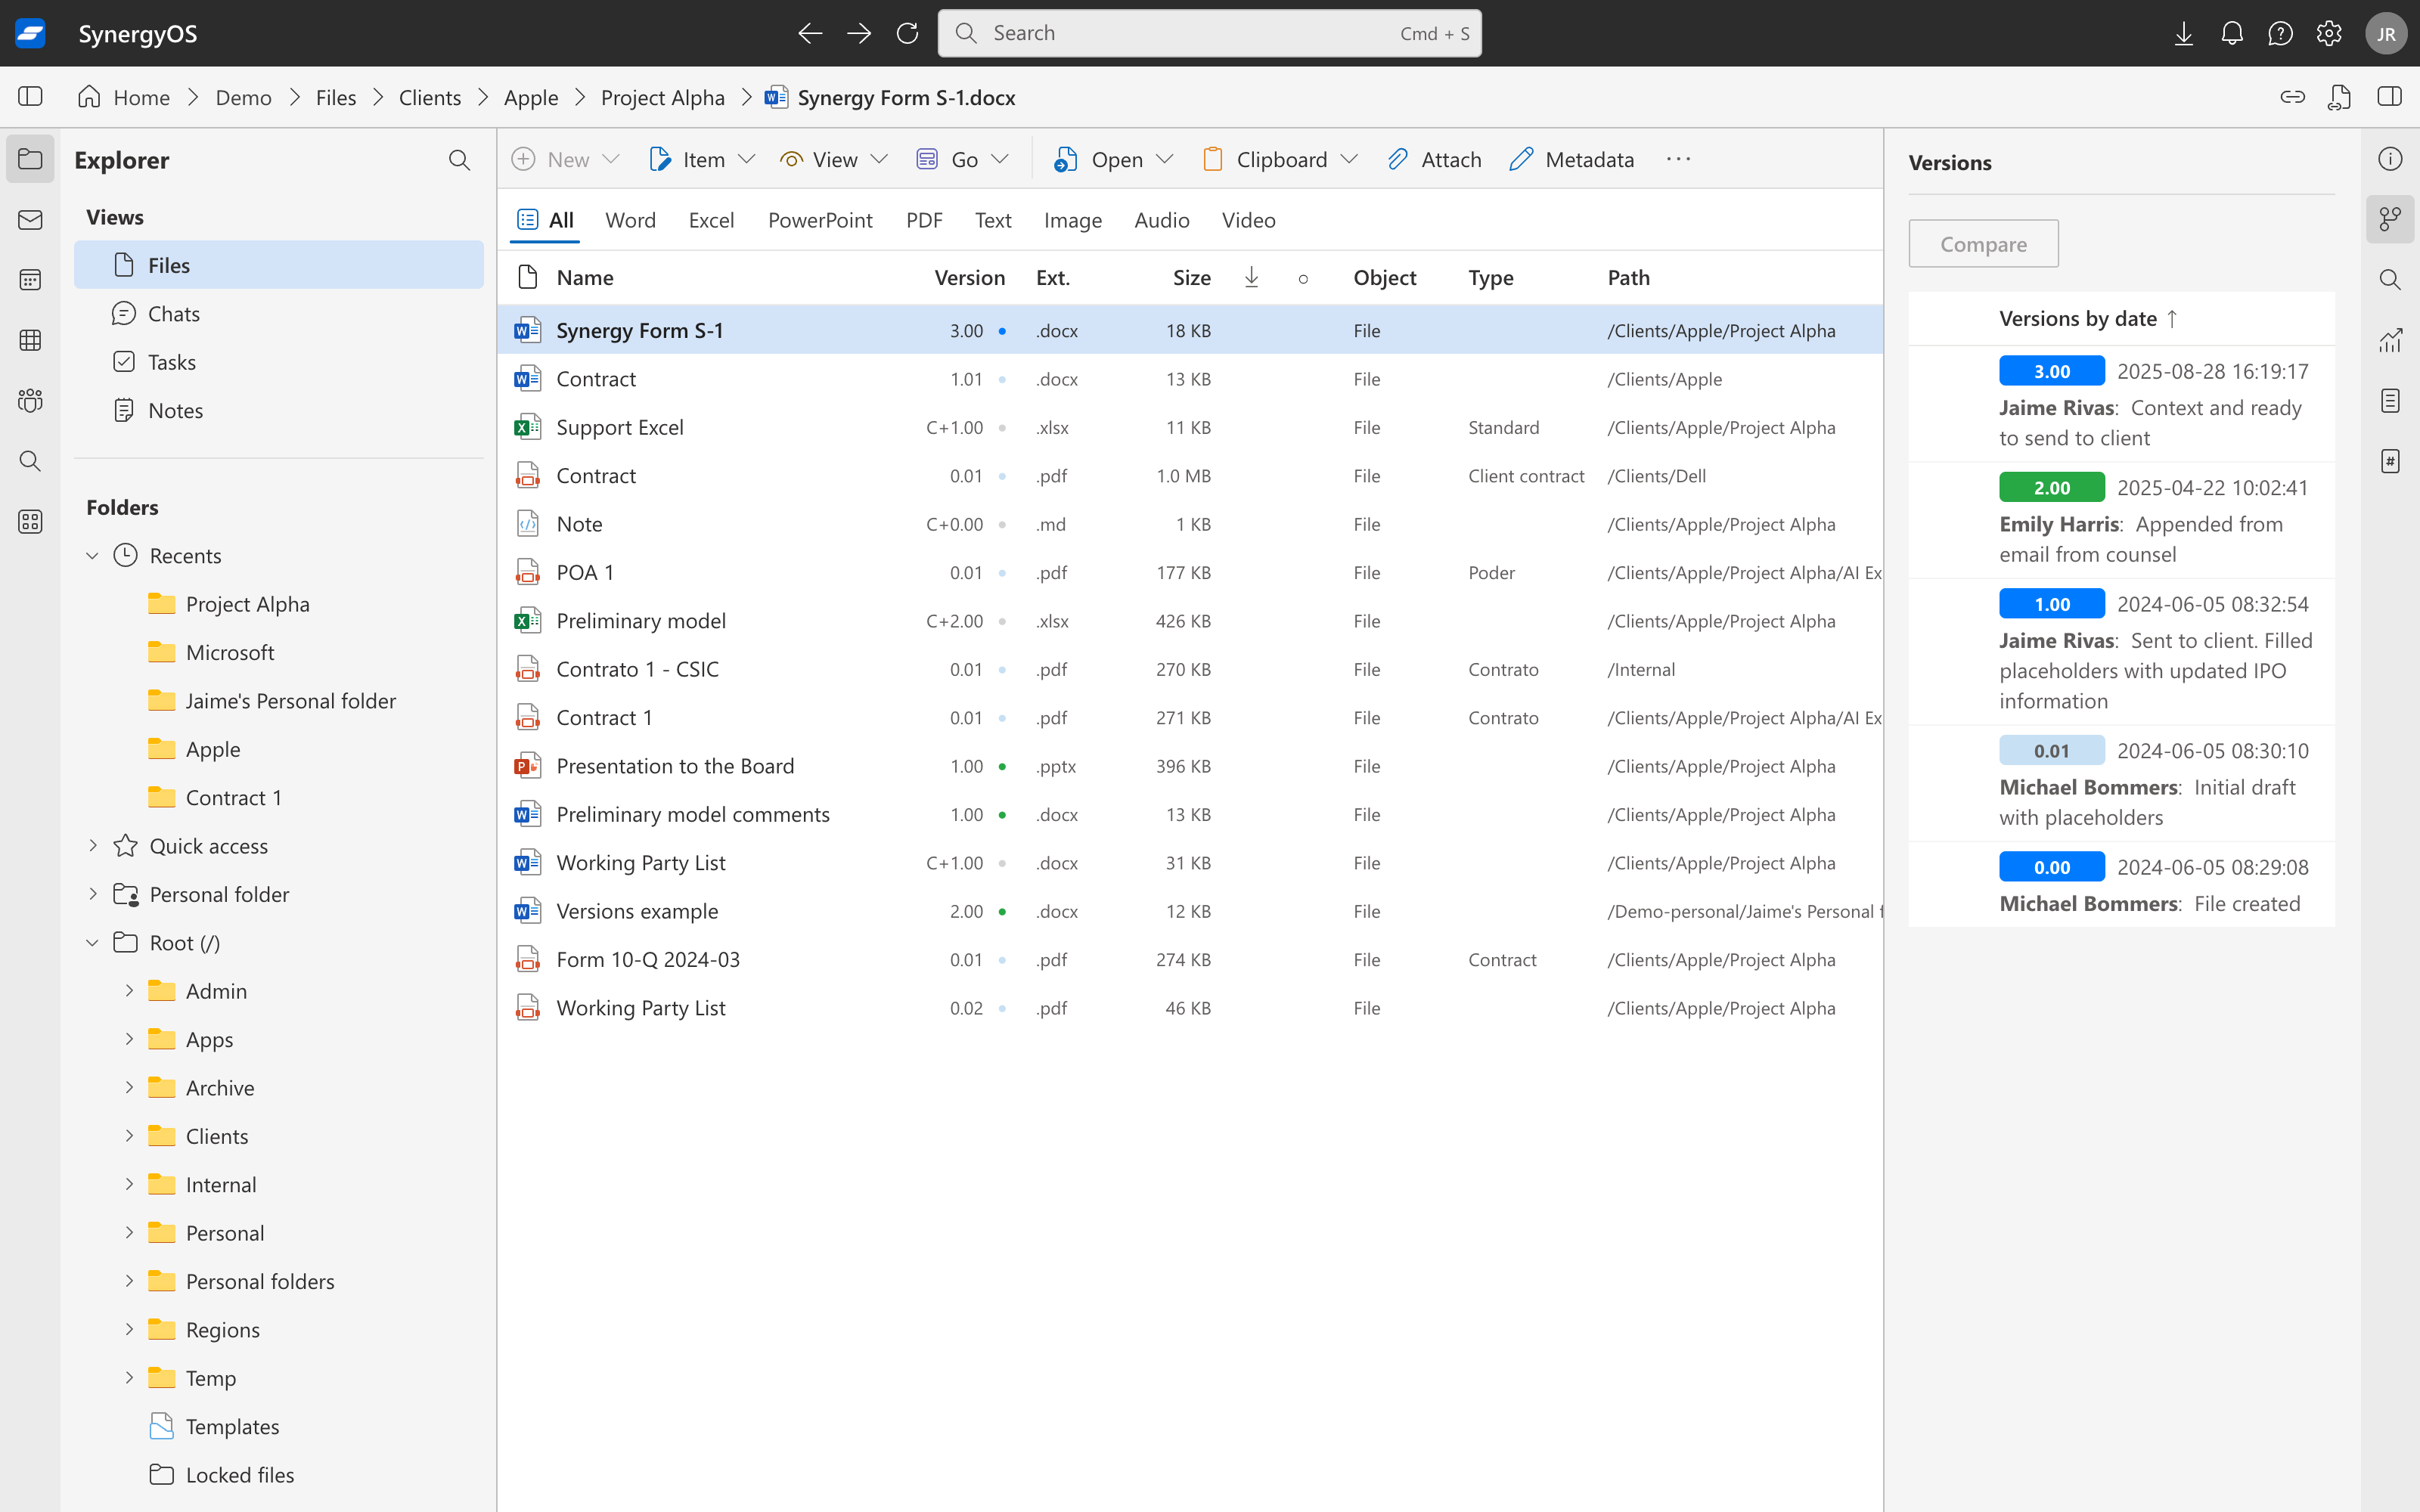Open the apps grid icon in left rail

click(x=30, y=522)
